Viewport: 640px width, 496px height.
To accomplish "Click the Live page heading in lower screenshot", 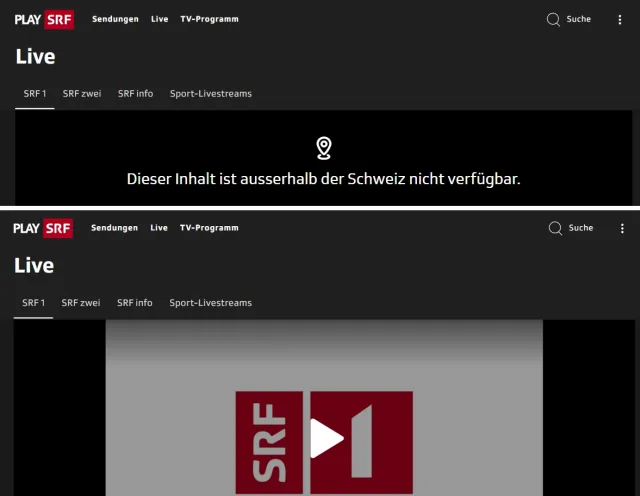I will (34, 265).
